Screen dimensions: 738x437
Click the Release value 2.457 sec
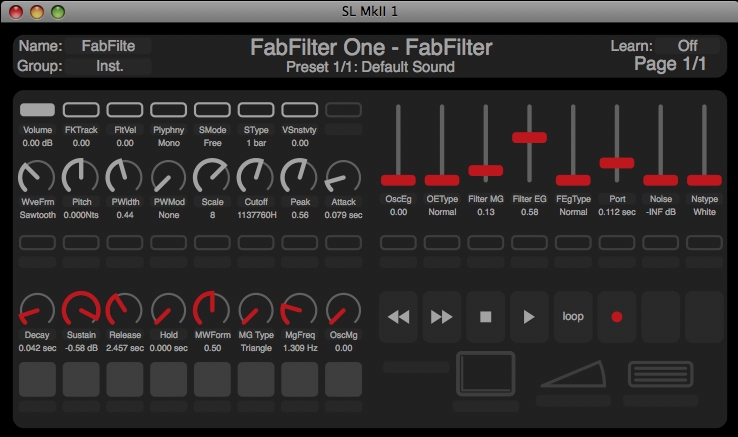coord(125,348)
